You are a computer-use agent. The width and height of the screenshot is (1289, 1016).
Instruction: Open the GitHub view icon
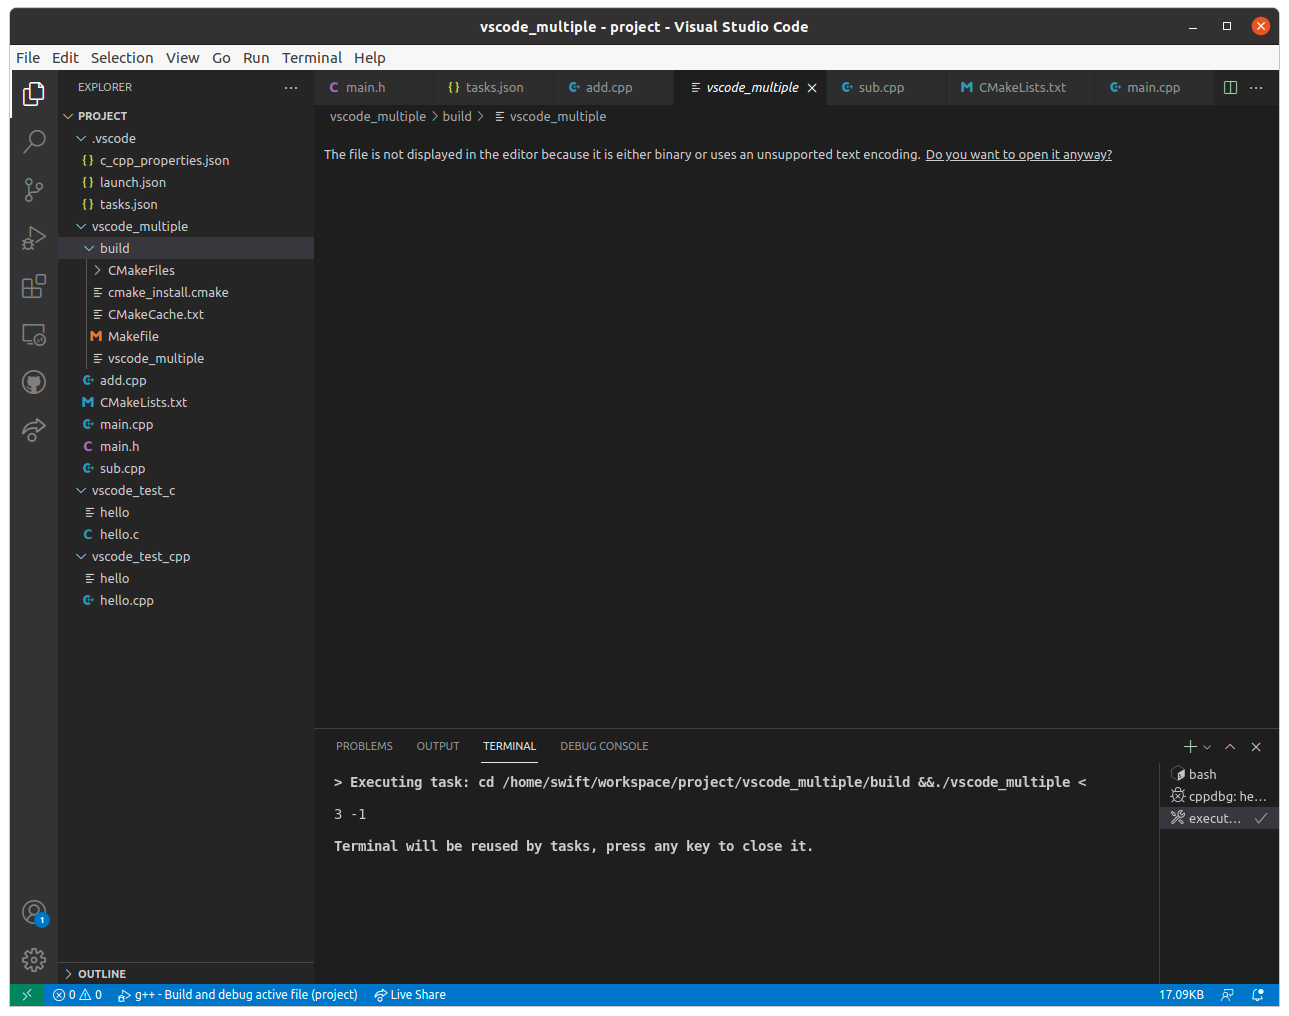pyautogui.click(x=34, y=382)
